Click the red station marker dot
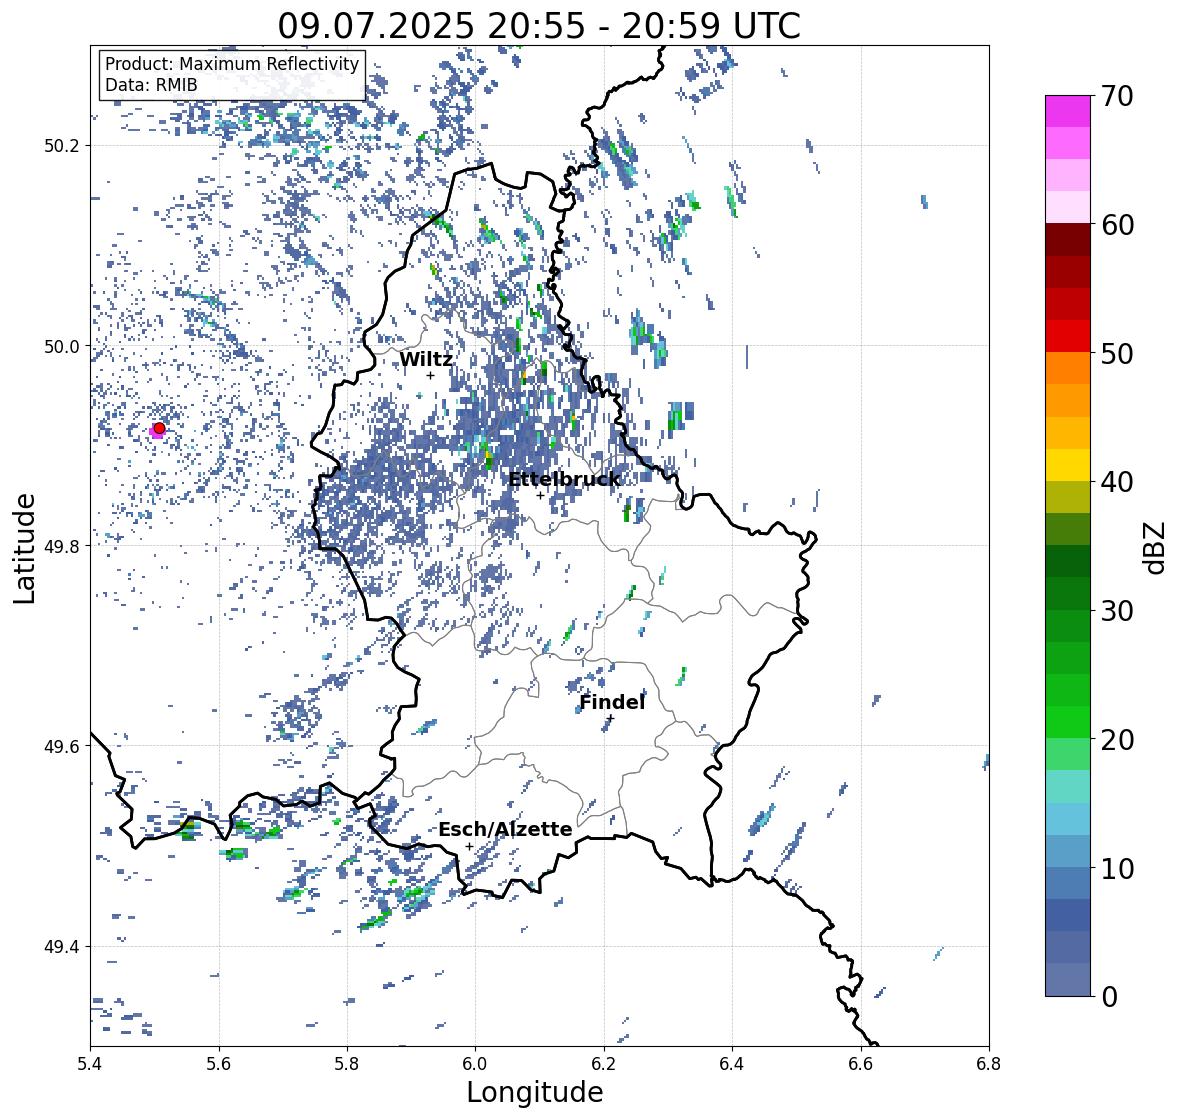Image resolution: width=1179 pixels, height=1117 pixels. point(159,428)
